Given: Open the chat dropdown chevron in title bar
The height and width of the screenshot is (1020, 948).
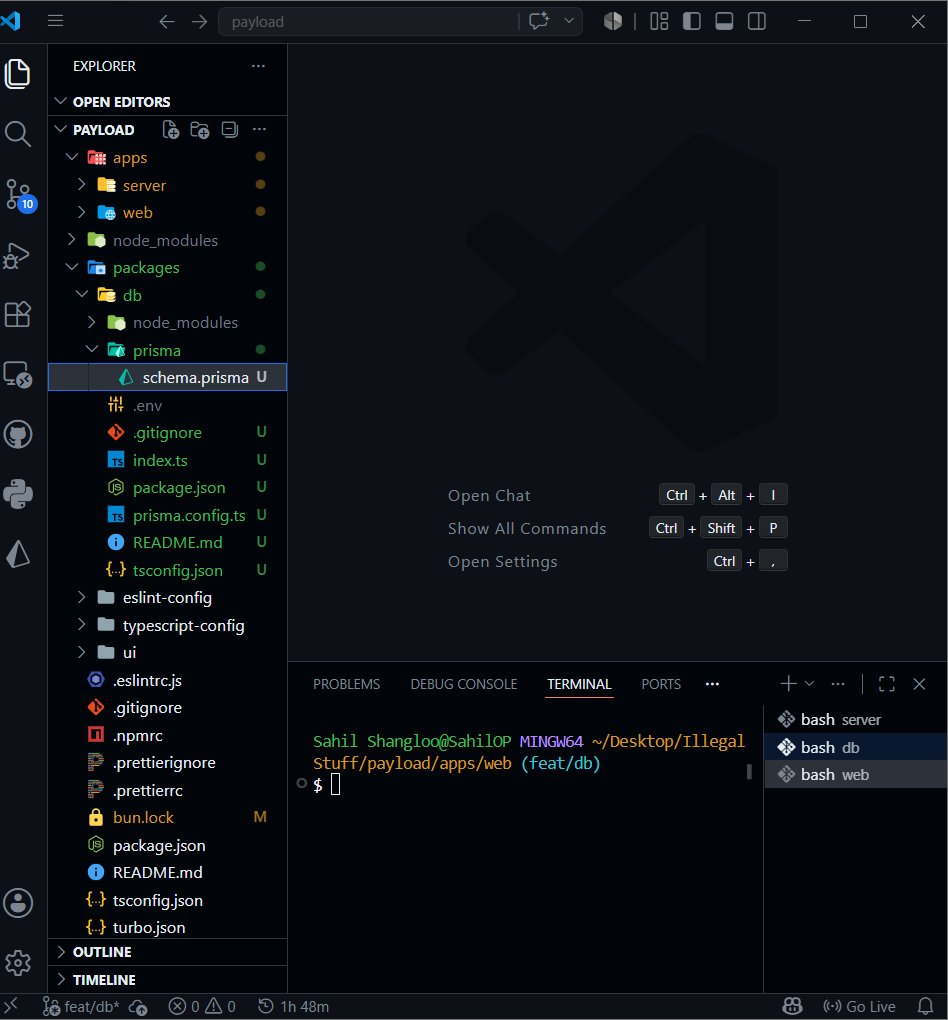Looking at the screenshot, I should [569, 21].
